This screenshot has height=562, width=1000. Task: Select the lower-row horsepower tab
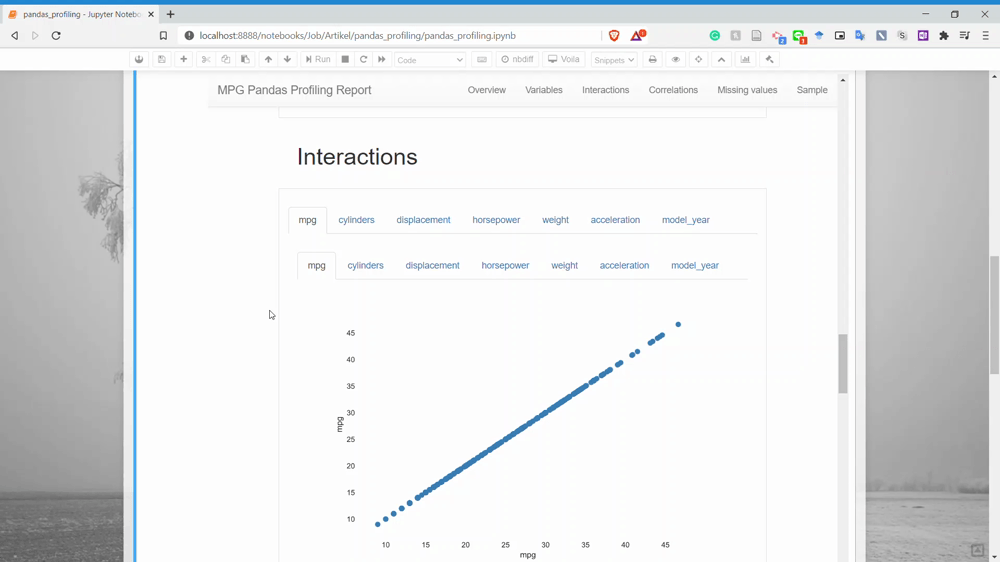tap(505, 265)
